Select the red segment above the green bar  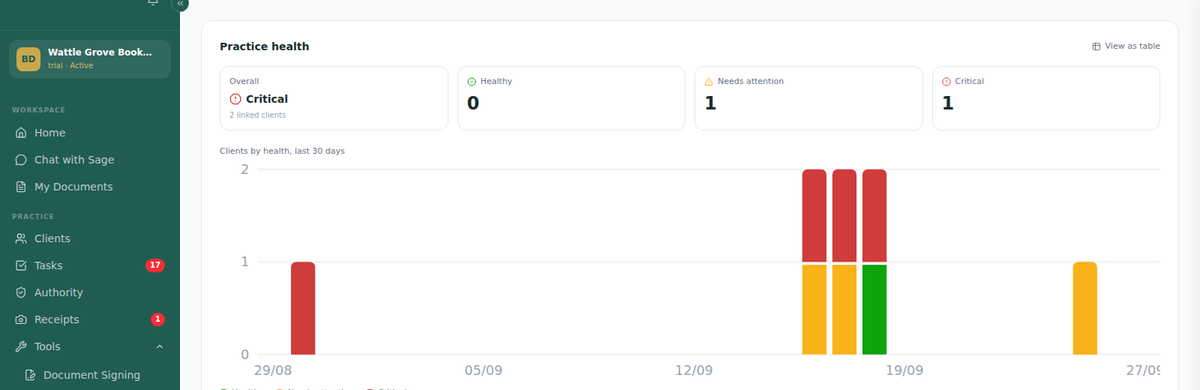point(875,216)
